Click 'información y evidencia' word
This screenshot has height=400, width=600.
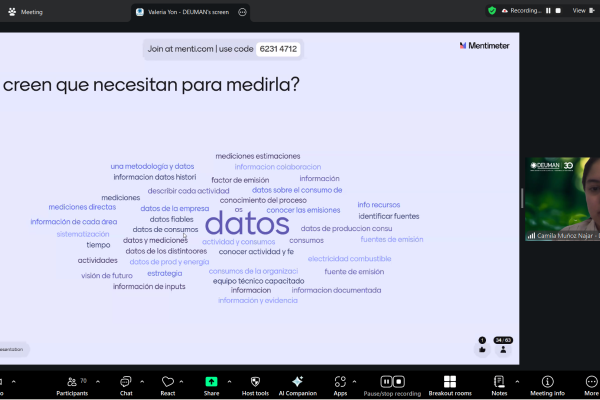(x=258, y=300)
